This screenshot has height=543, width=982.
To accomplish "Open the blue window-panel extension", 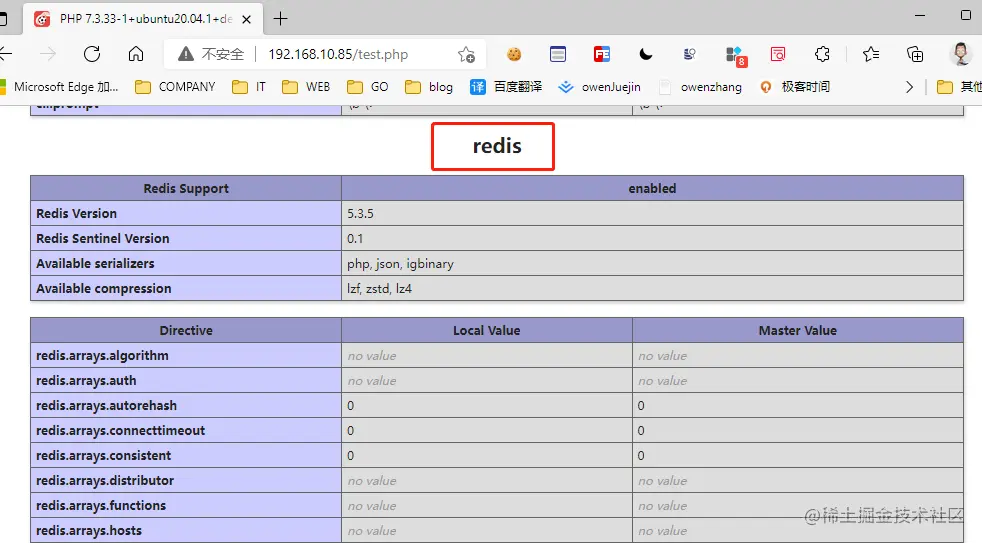I will coord(558,54).
